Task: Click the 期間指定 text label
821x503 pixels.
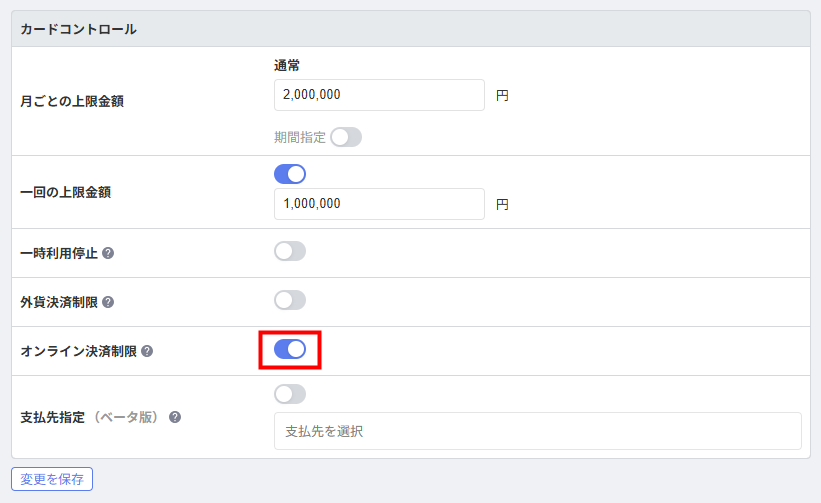Action: pyautogui.click(x=299, y=138)
